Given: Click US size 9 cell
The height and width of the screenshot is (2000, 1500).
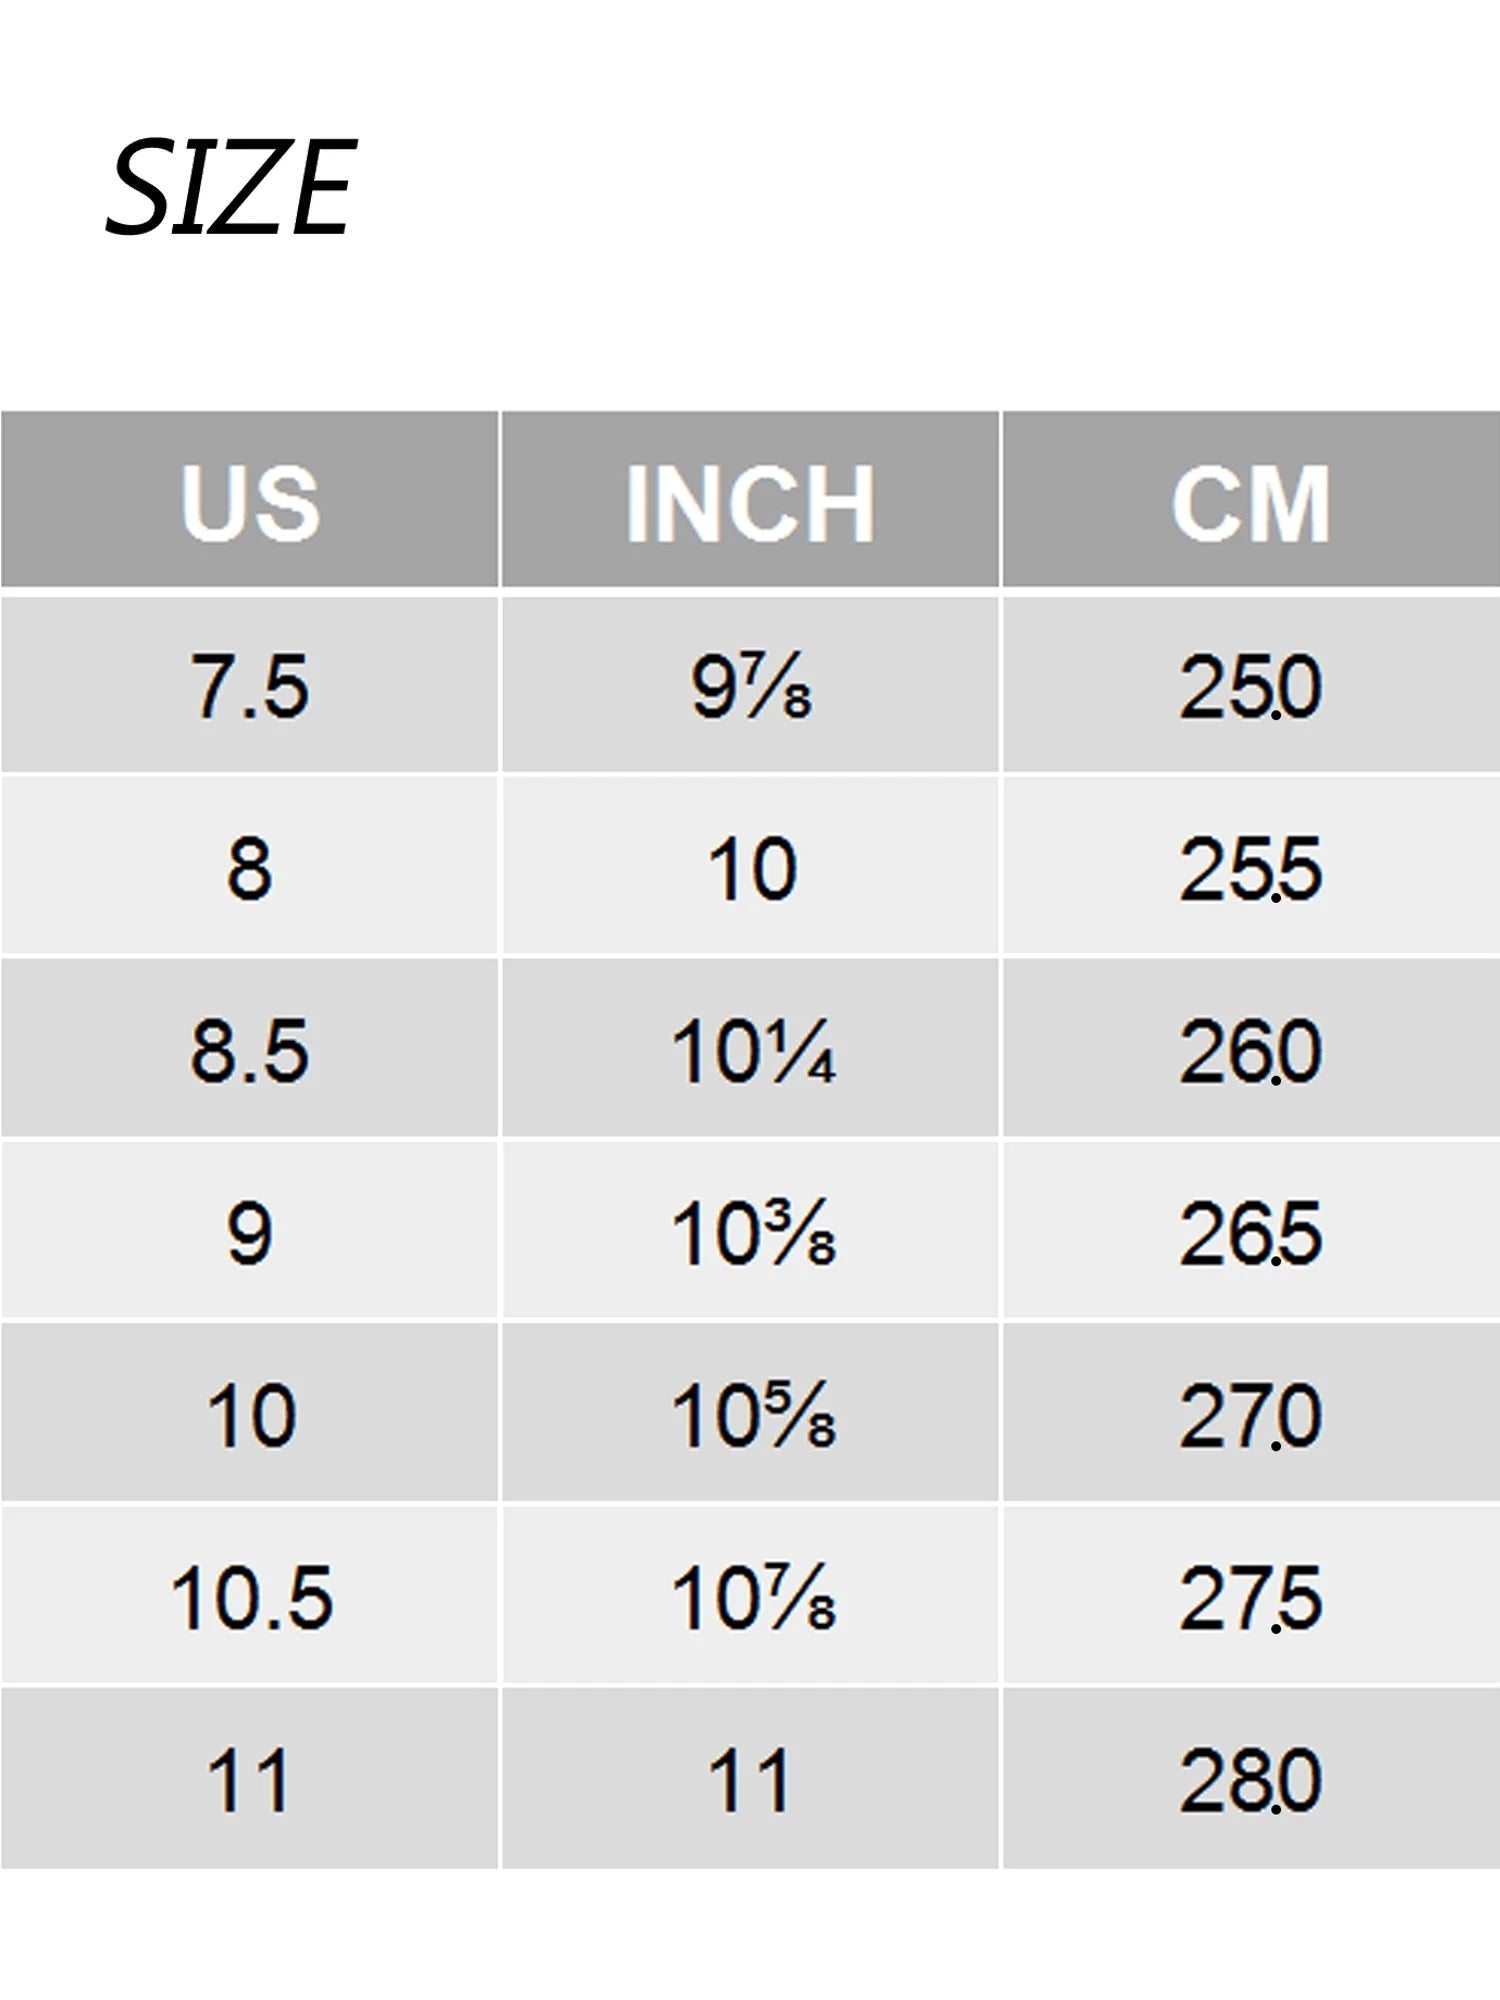Looking at the screenshot, I should [250, 1230].
